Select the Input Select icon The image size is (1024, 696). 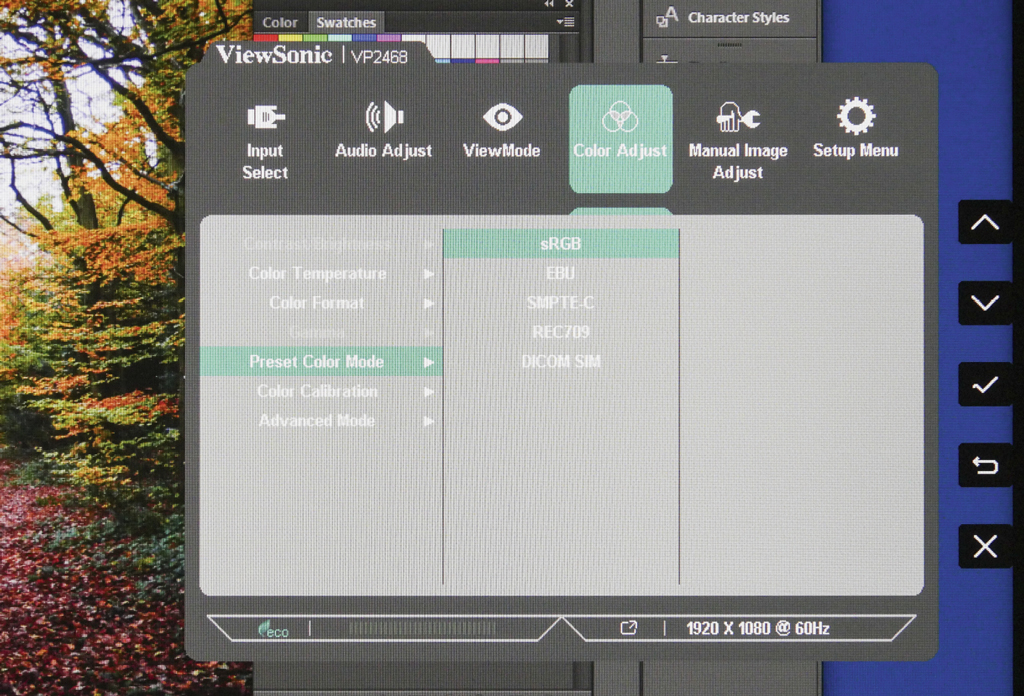point(265,119)
